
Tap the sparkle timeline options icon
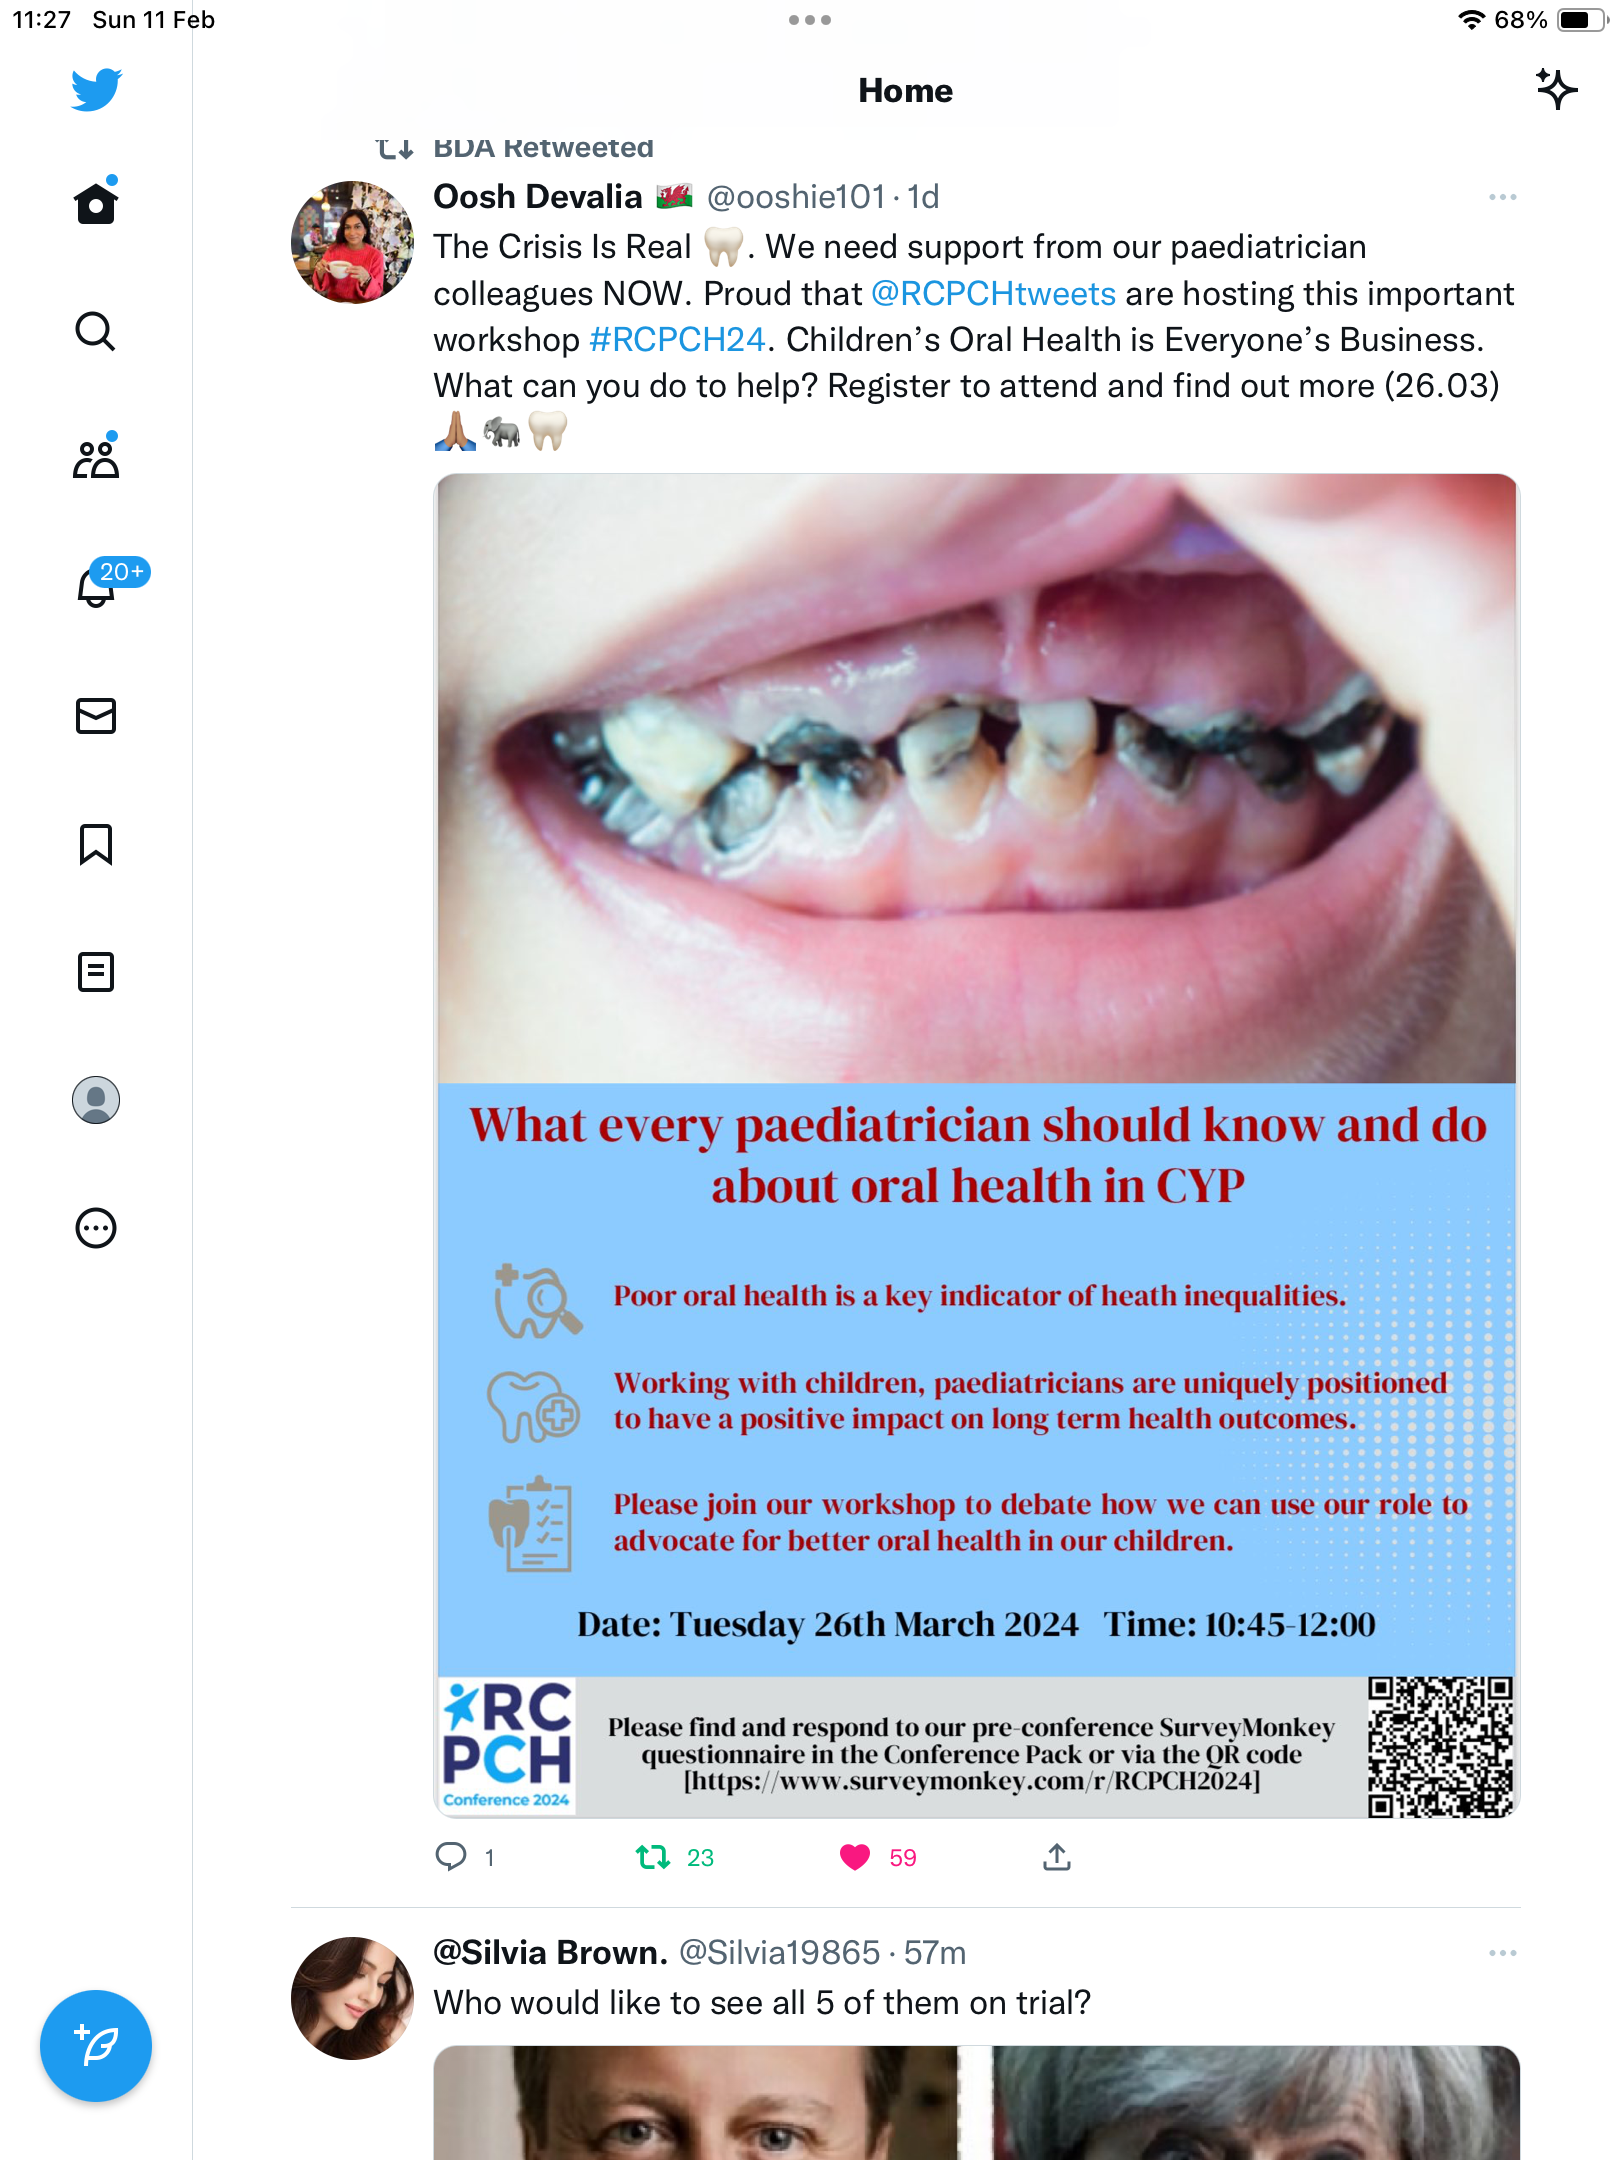click(1556, 90)
